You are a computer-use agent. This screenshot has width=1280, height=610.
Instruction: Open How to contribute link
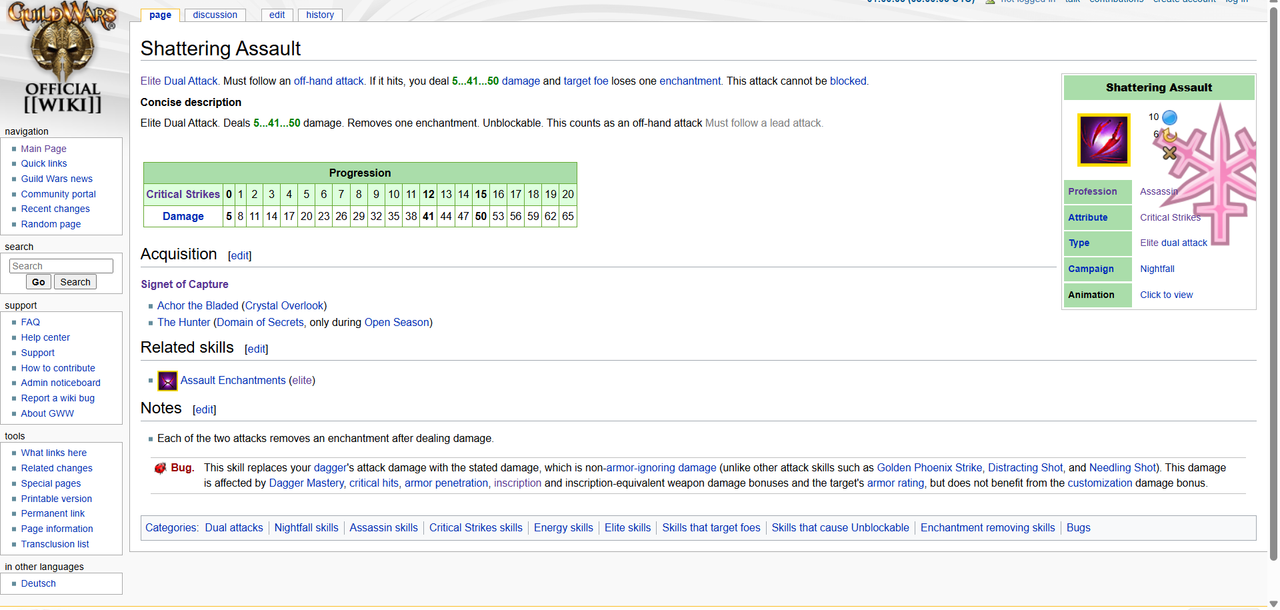(58, 368)
